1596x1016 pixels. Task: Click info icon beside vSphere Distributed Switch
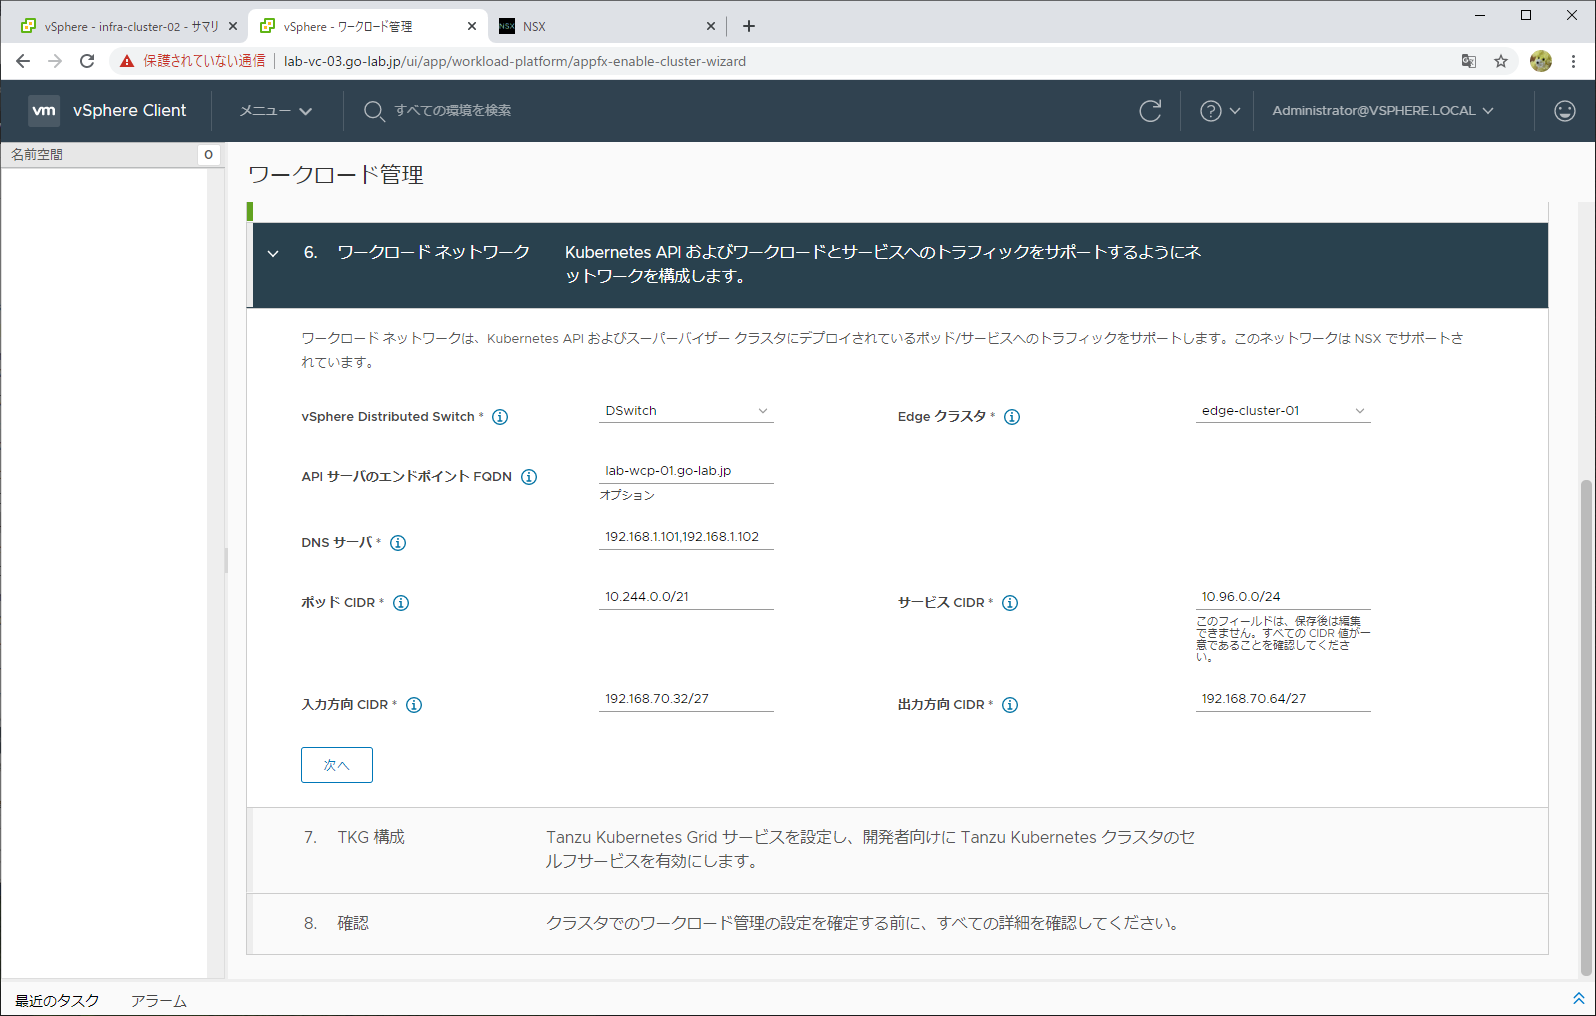500,417
